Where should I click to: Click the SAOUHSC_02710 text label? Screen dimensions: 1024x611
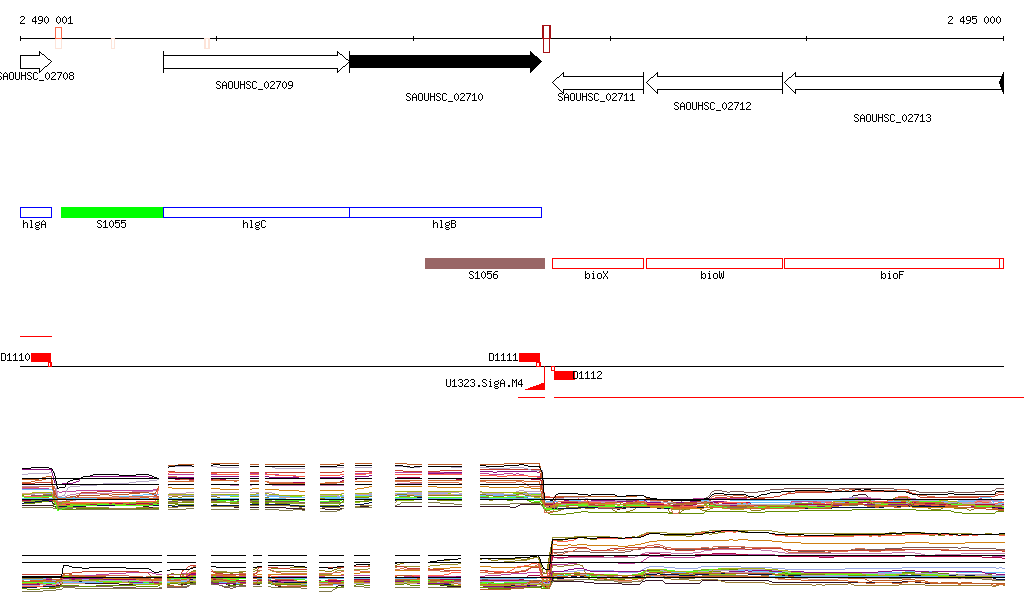[444, 97]
